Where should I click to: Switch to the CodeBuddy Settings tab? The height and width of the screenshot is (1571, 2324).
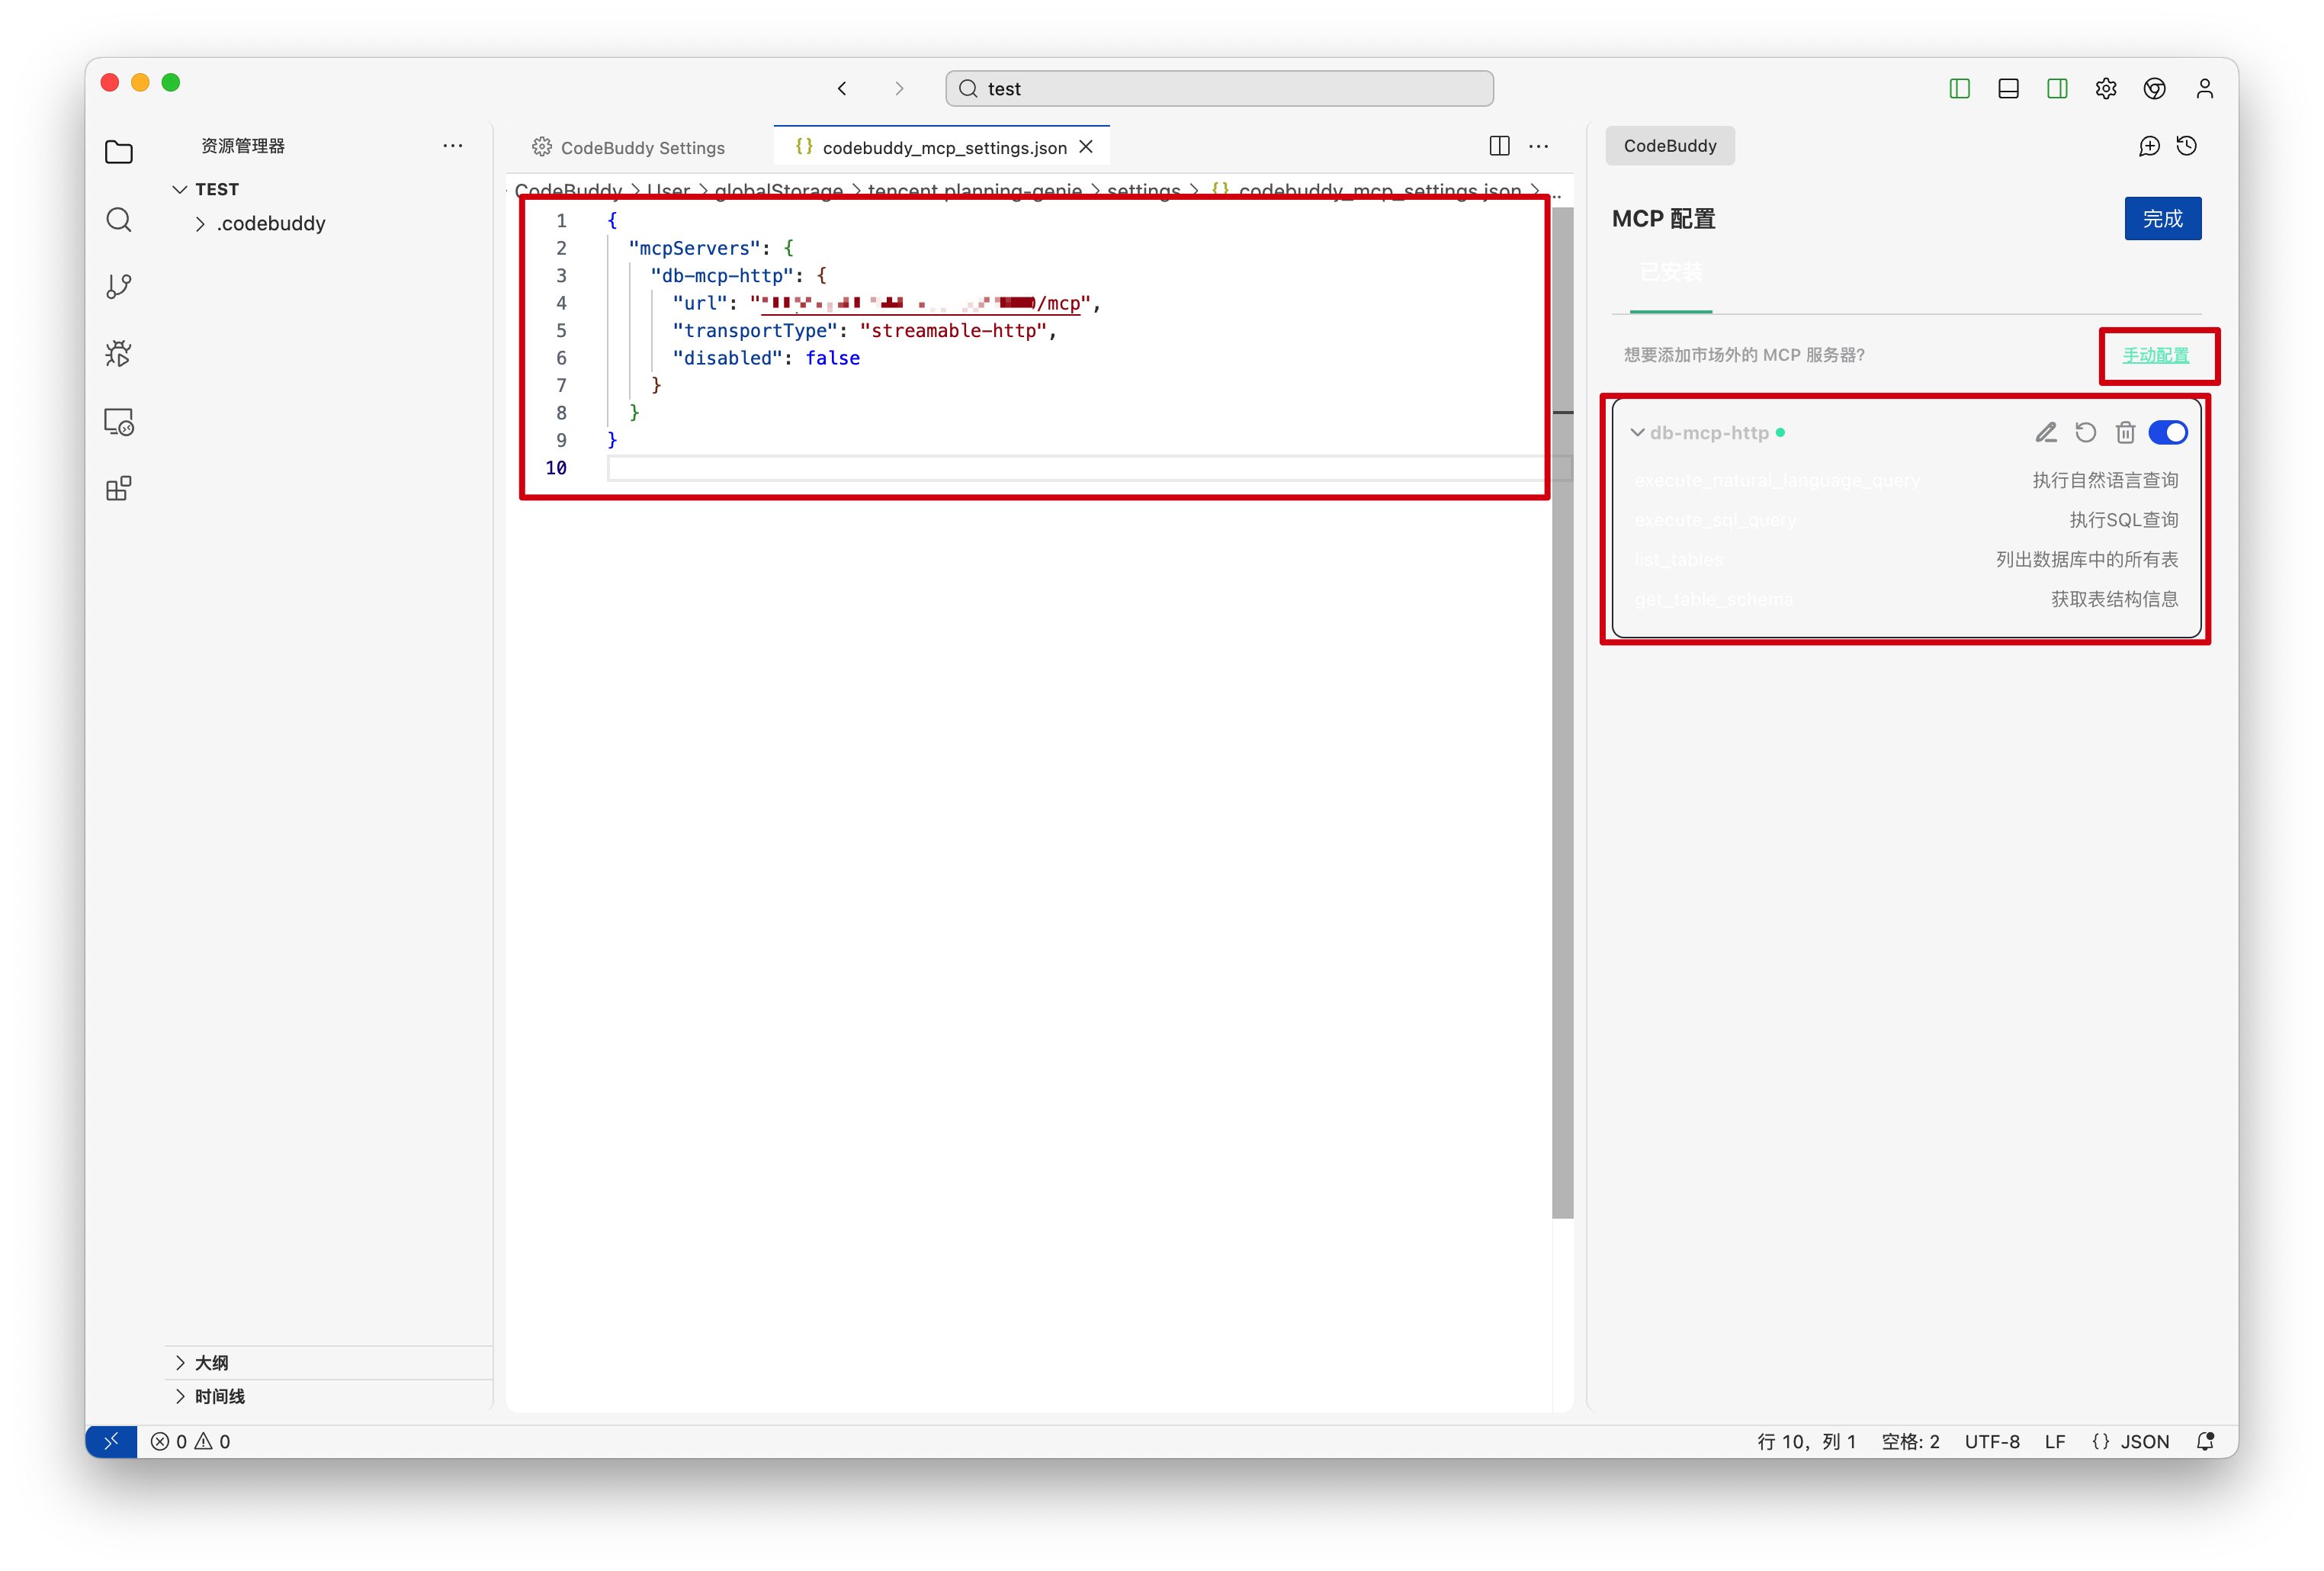[629, 148]
